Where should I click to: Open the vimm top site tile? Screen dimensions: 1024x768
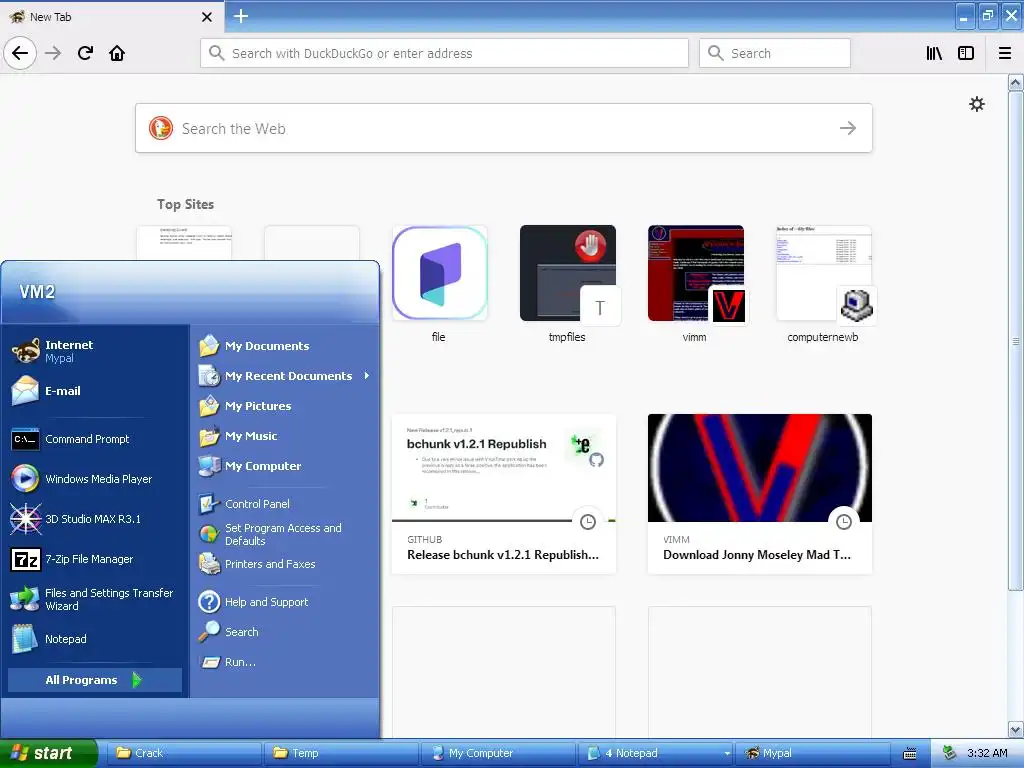point(696,284)
